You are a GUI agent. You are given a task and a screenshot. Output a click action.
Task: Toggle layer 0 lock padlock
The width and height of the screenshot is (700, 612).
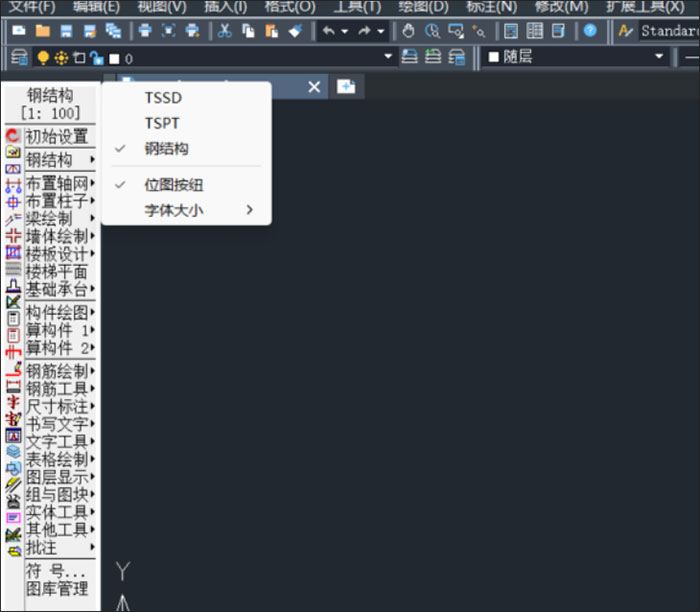[x=96, y=58]
